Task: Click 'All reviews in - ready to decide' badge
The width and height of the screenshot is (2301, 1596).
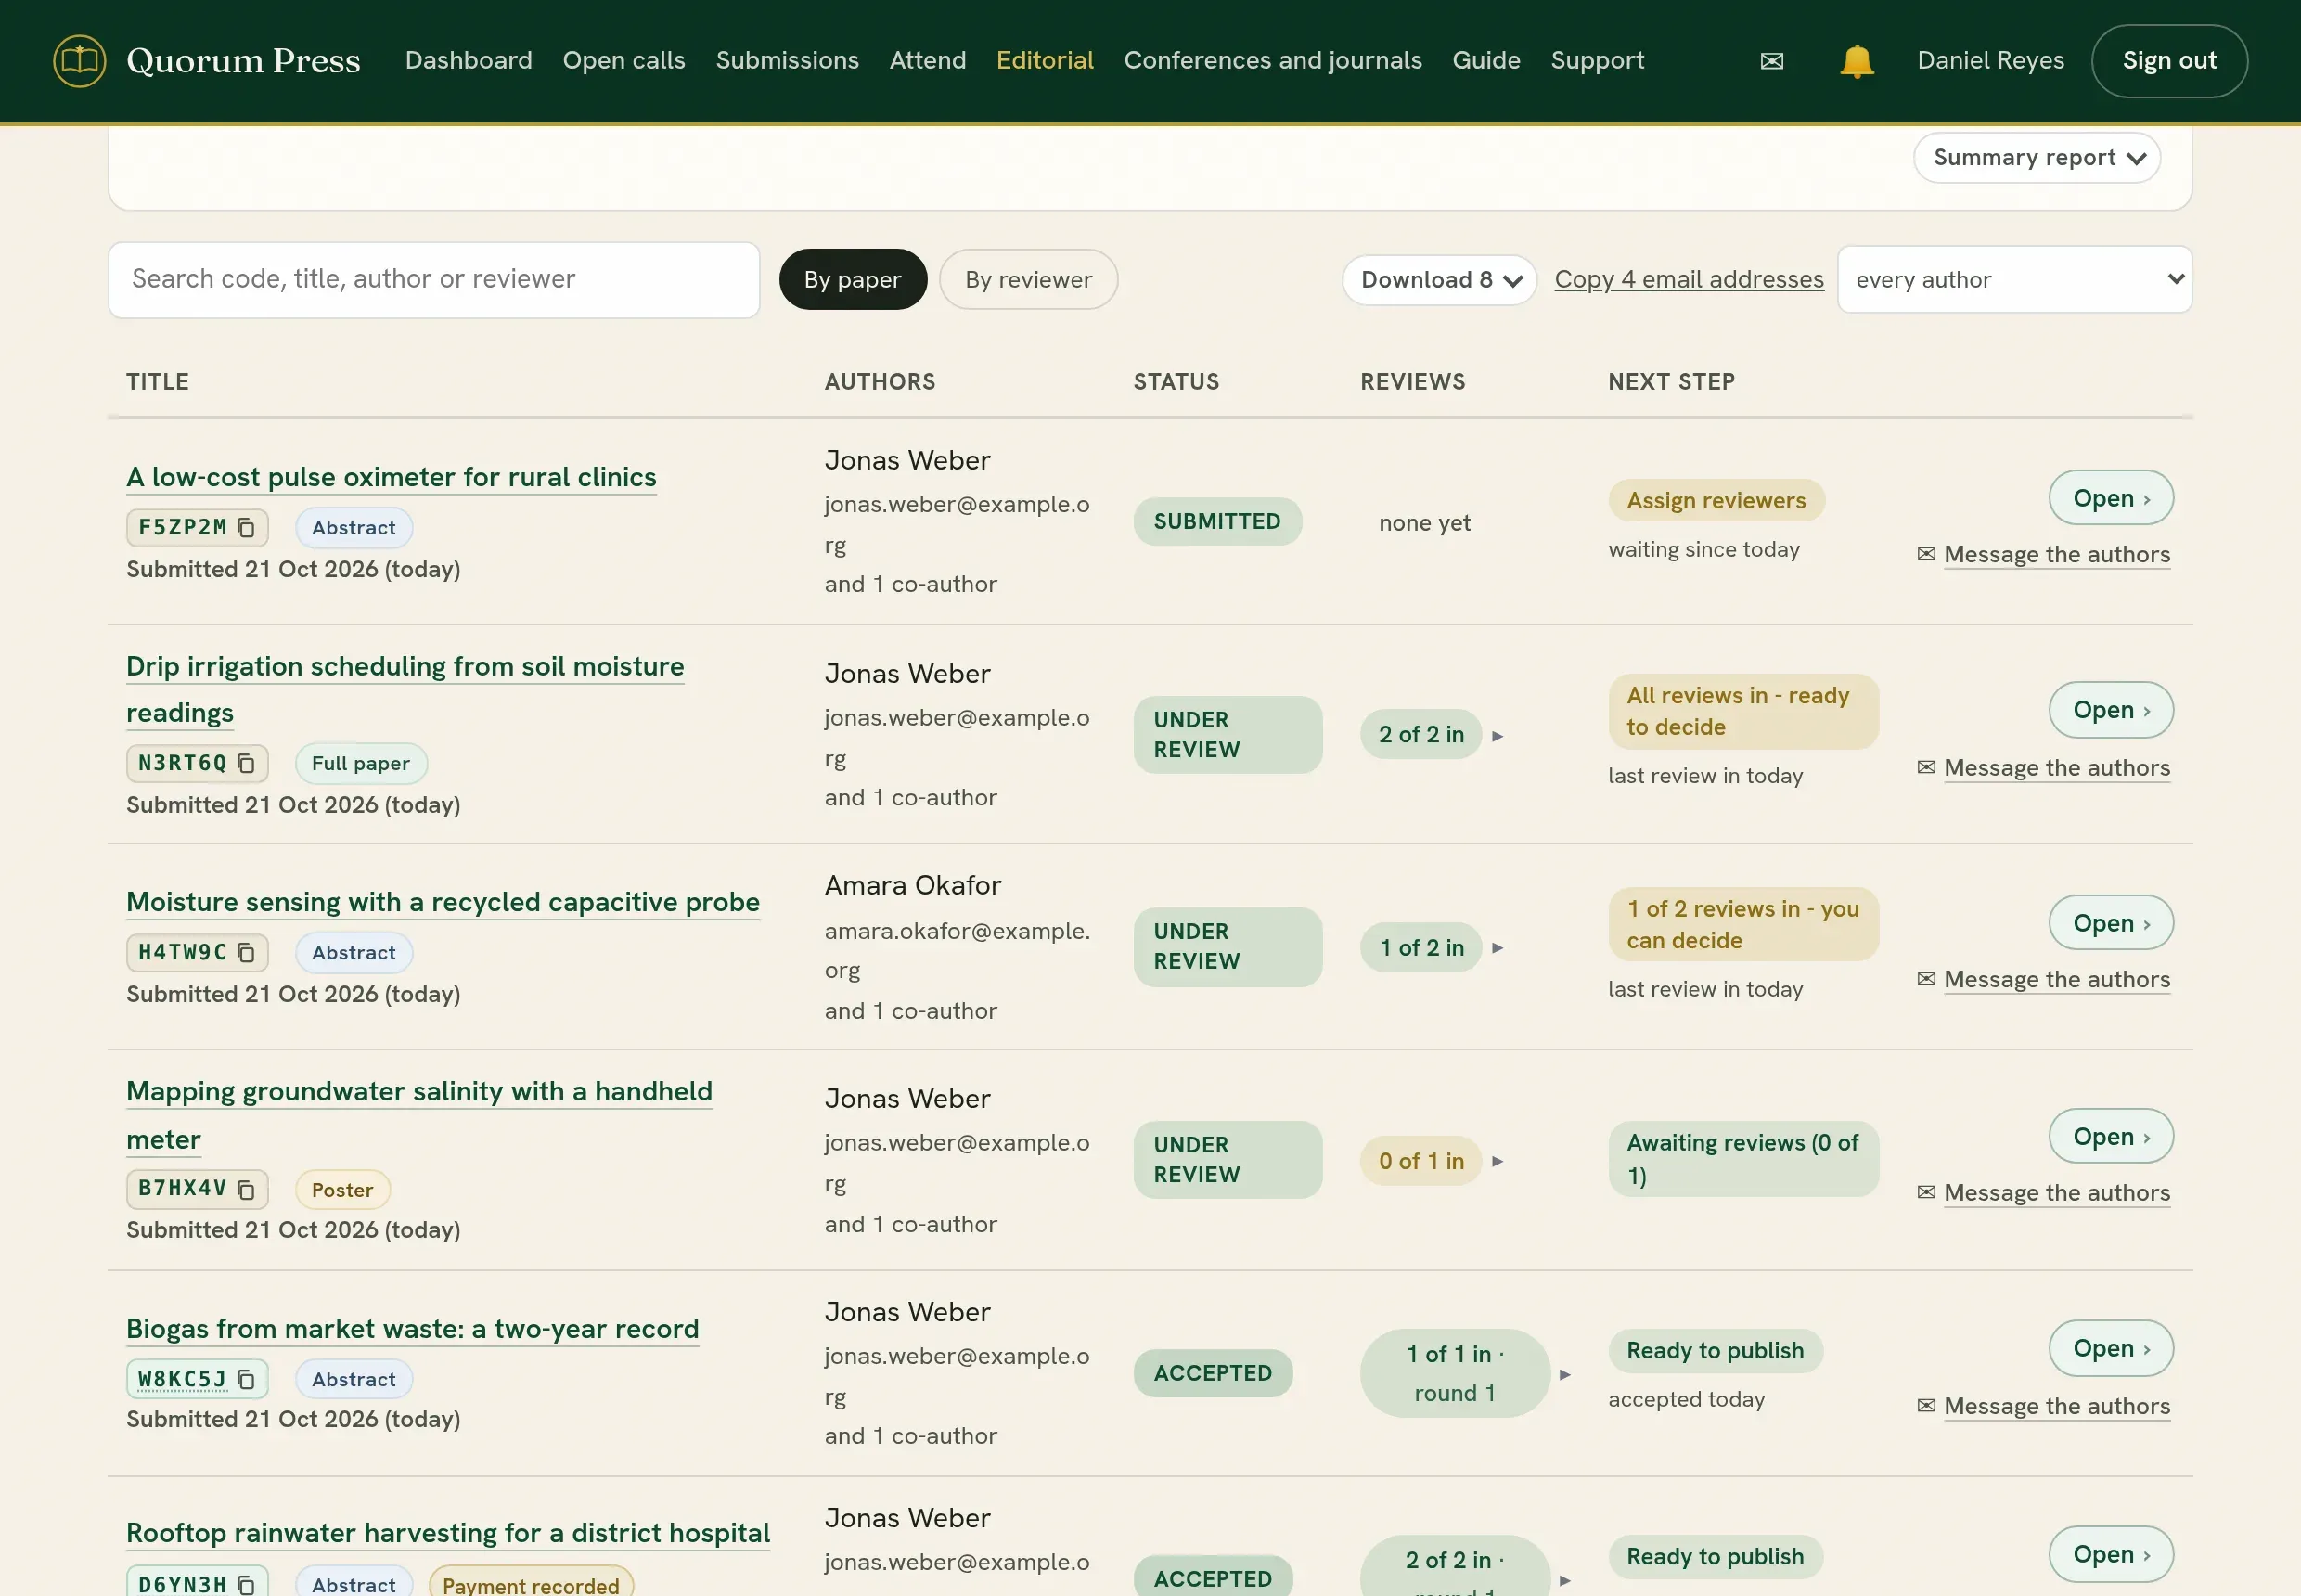Action: pos(1743,711)
